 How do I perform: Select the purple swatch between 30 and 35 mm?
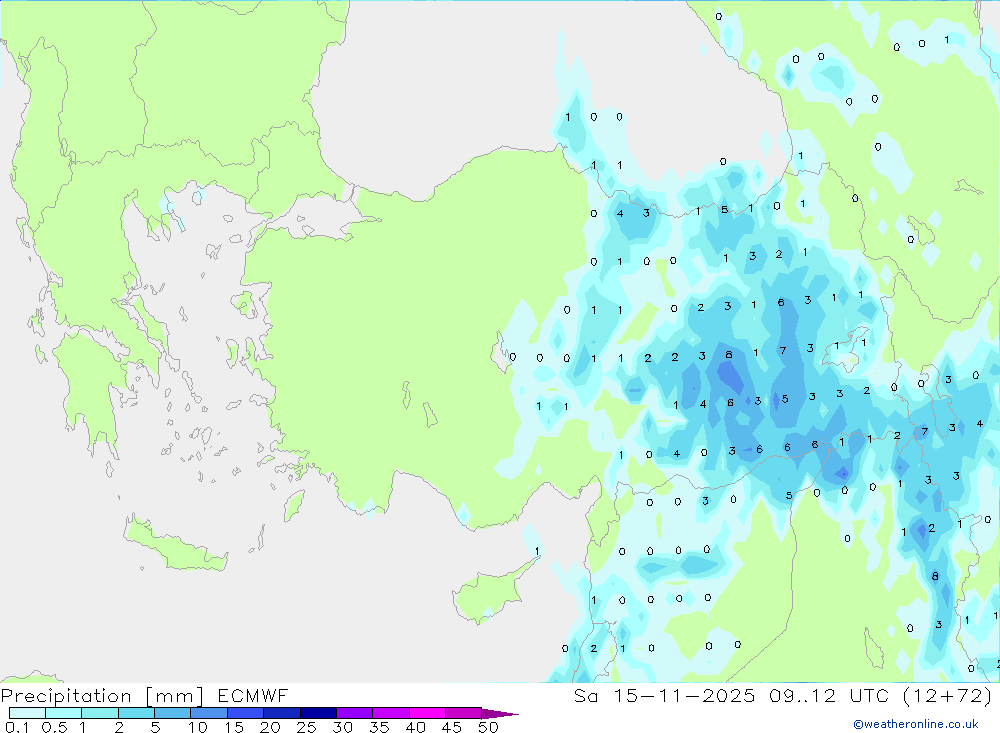355,713
